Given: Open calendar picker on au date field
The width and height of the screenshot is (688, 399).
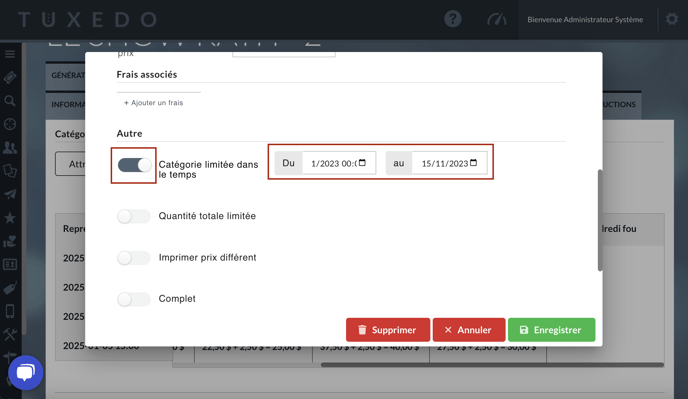Looking at the screenshot, I should pos(473,163).
